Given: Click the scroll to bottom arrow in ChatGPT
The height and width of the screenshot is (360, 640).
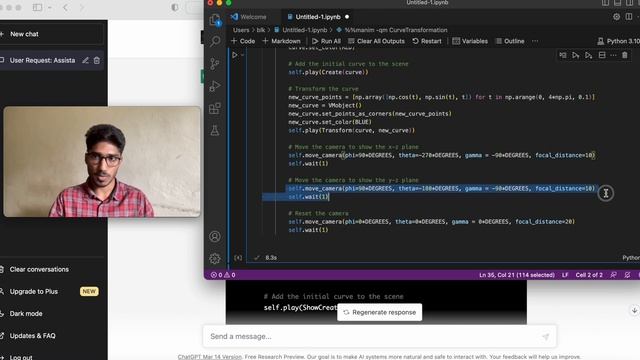Looking at the screenshot, I should coord(634,311).
